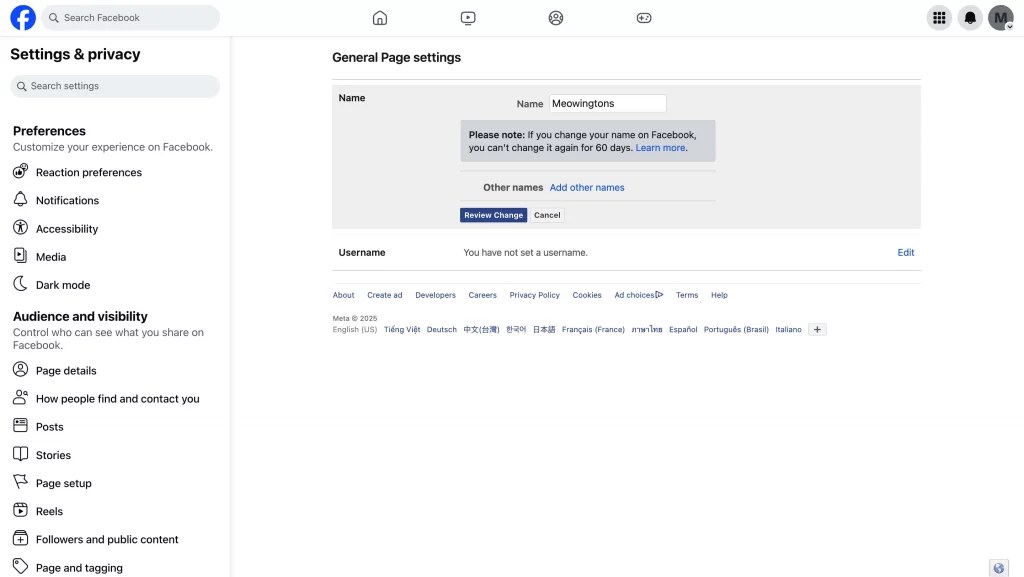Open the notifications bell icon

tap(970, 18)
